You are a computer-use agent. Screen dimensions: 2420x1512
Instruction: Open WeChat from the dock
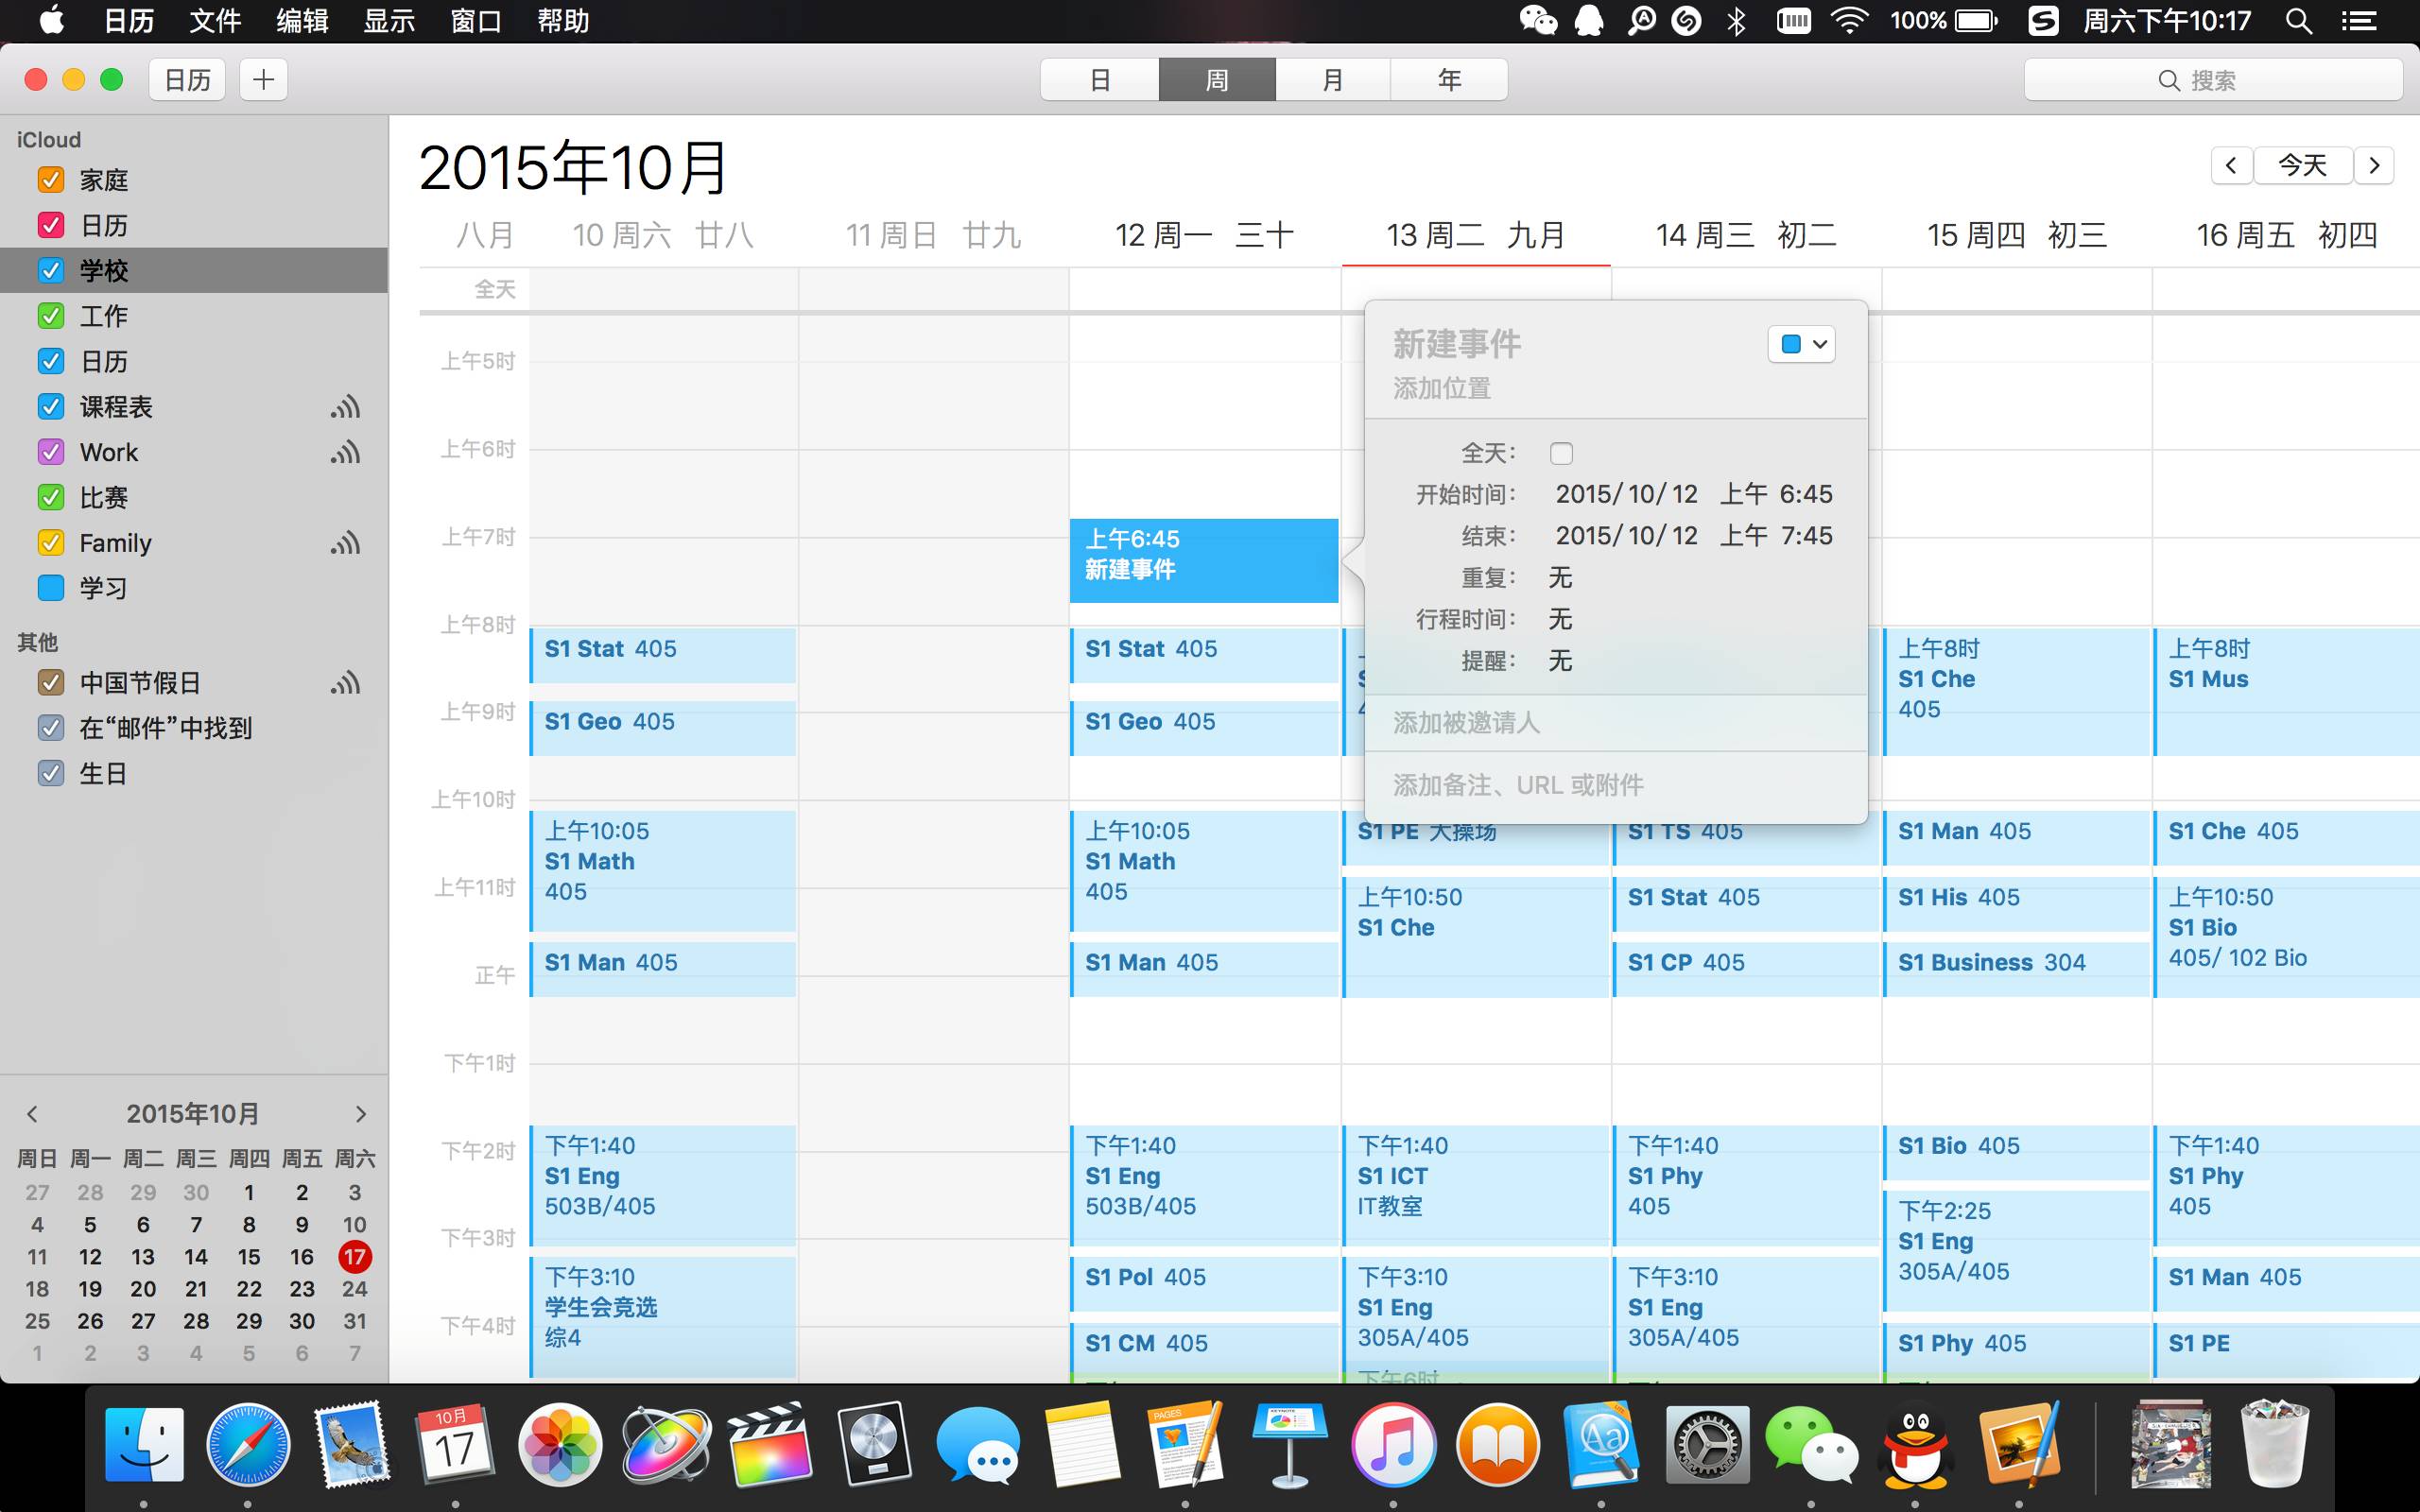coord(1810,1445)
